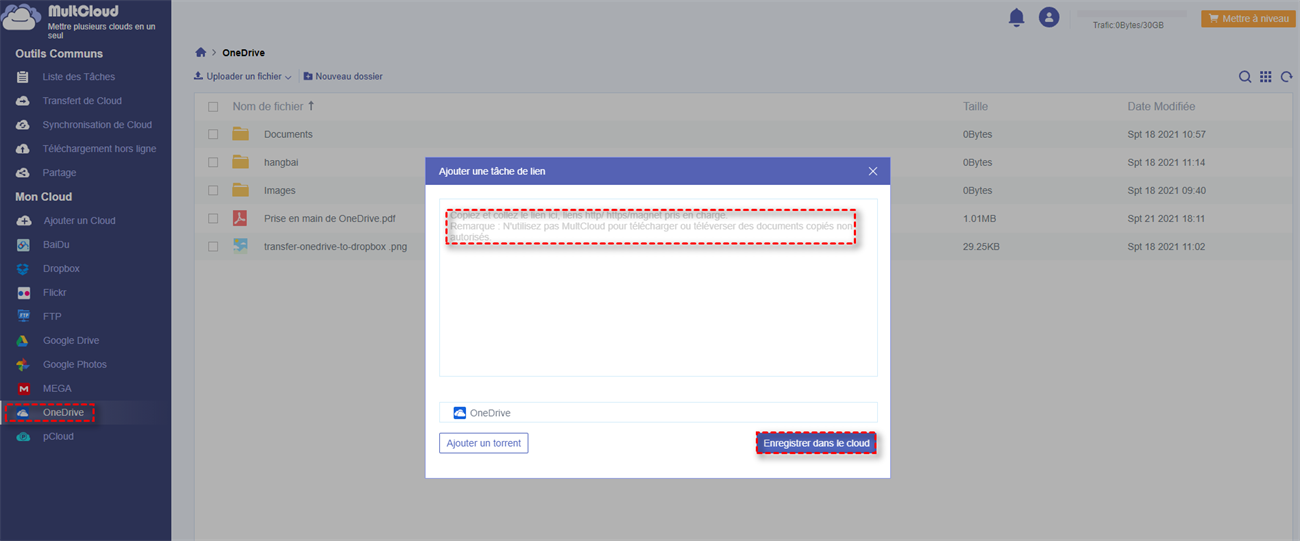Click Enregistrer dans le cloud button
Image resolution: width=1300 pixels, height=541 pixels.
pos(816,443)
